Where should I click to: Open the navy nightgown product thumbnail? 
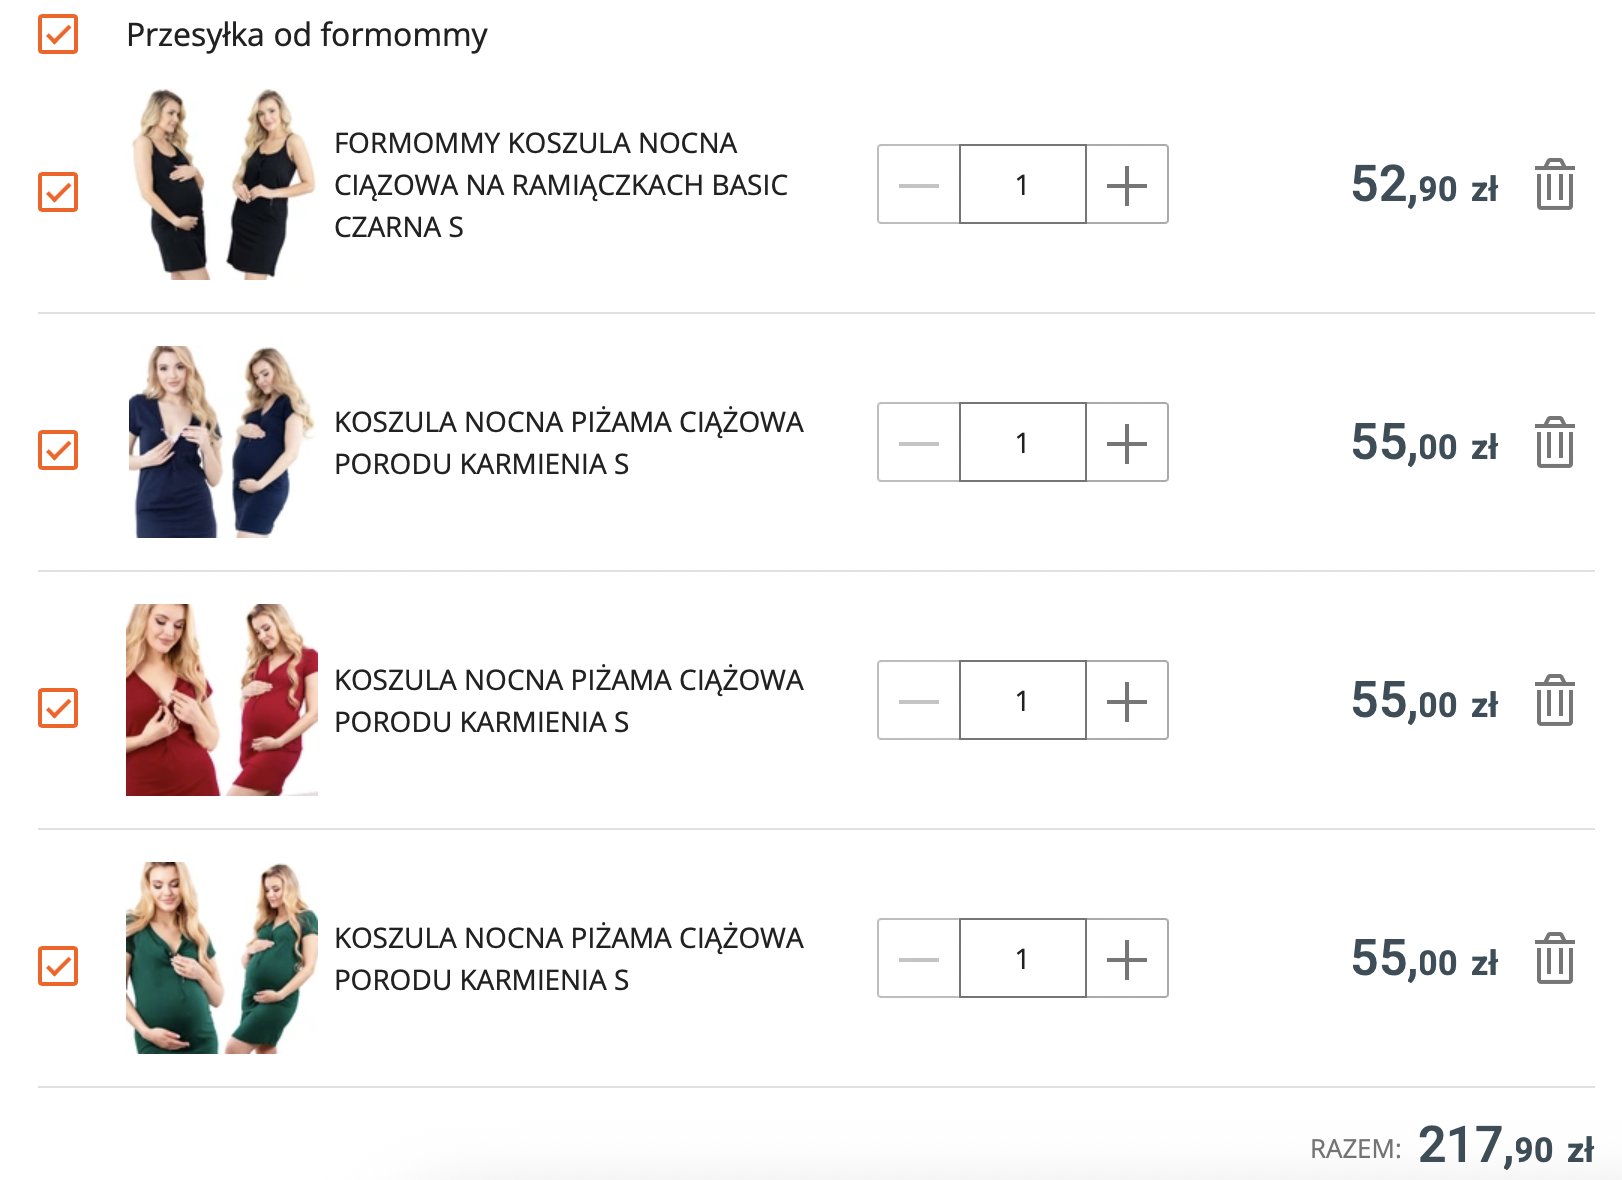coord(221,442)
